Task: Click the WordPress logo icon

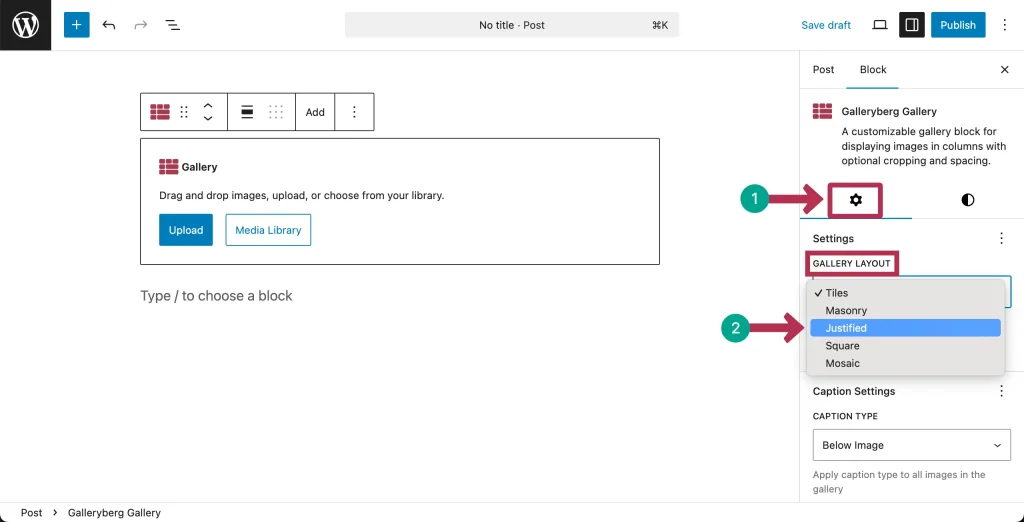Action: [x=25, y=25]
